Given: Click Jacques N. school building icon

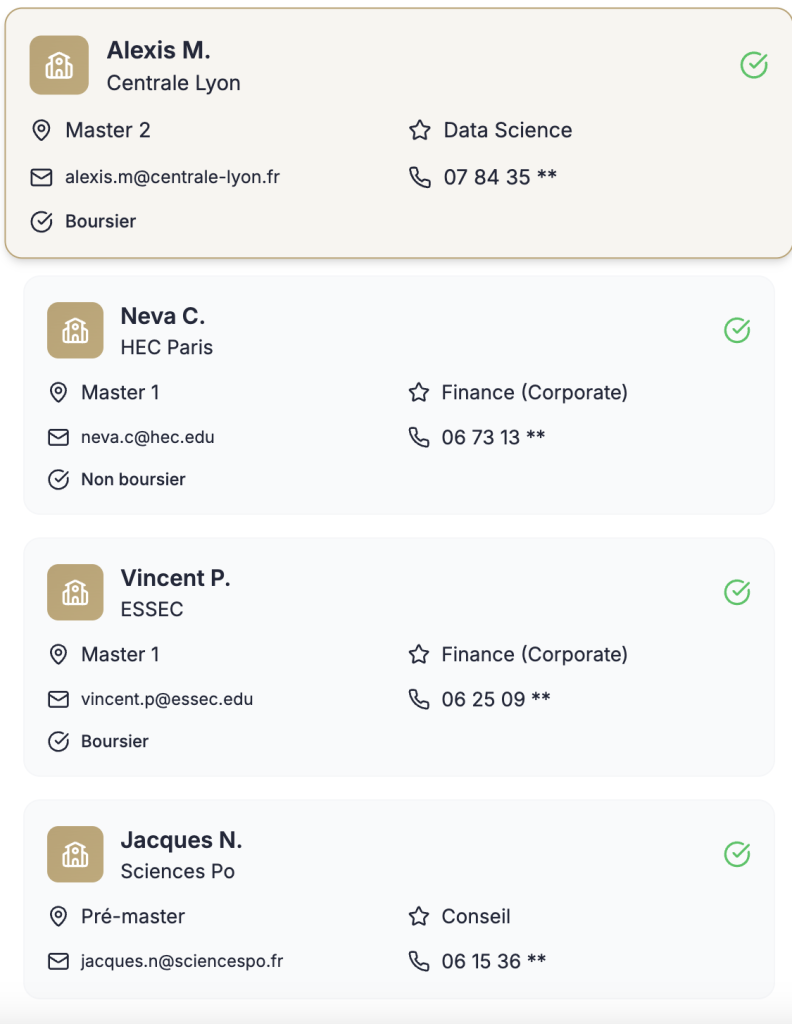Looking at the screenshot, I should click(x=75, y=854).
